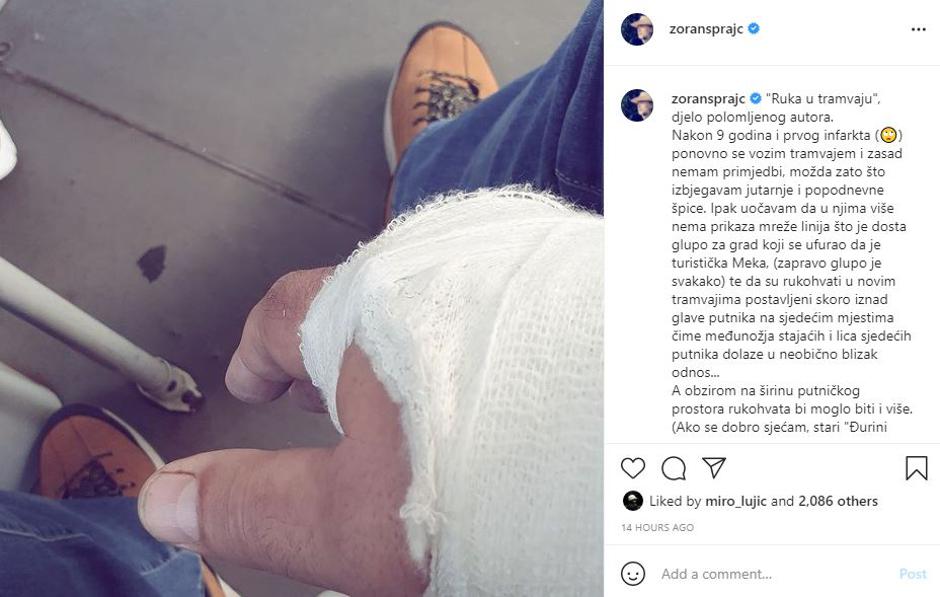Click the small liker avatar thumbnail
Screen dimensions: 940x597
[x=632, y=500]
